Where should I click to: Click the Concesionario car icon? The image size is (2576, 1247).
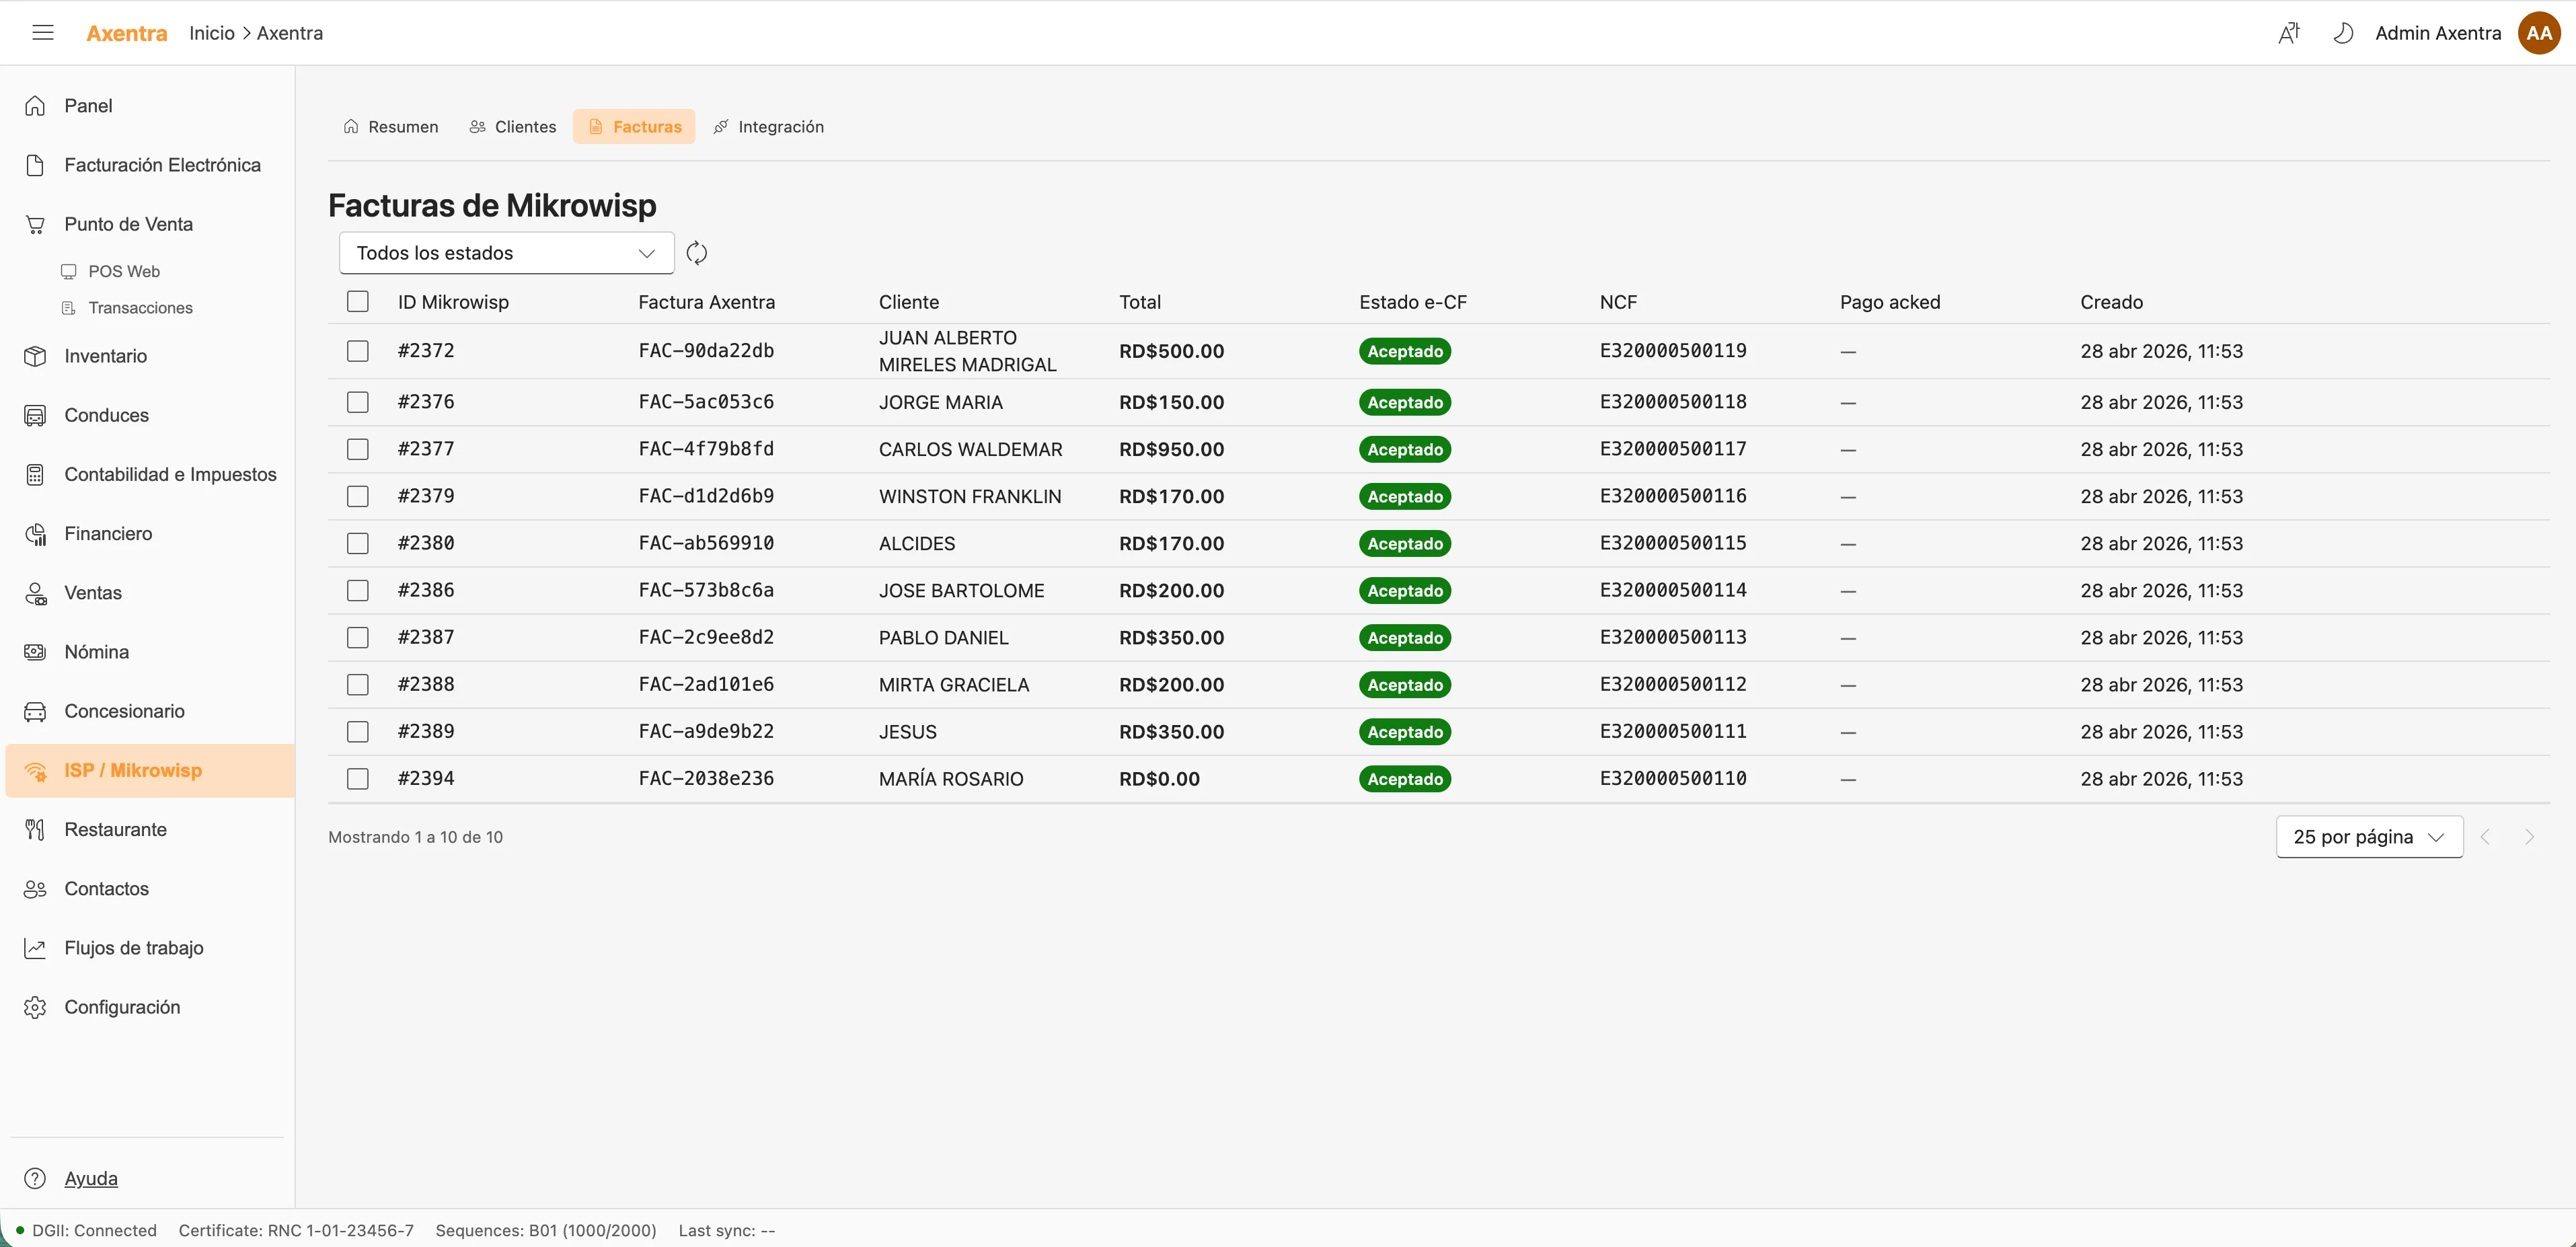pyautogui.click(x=35, y=711)
